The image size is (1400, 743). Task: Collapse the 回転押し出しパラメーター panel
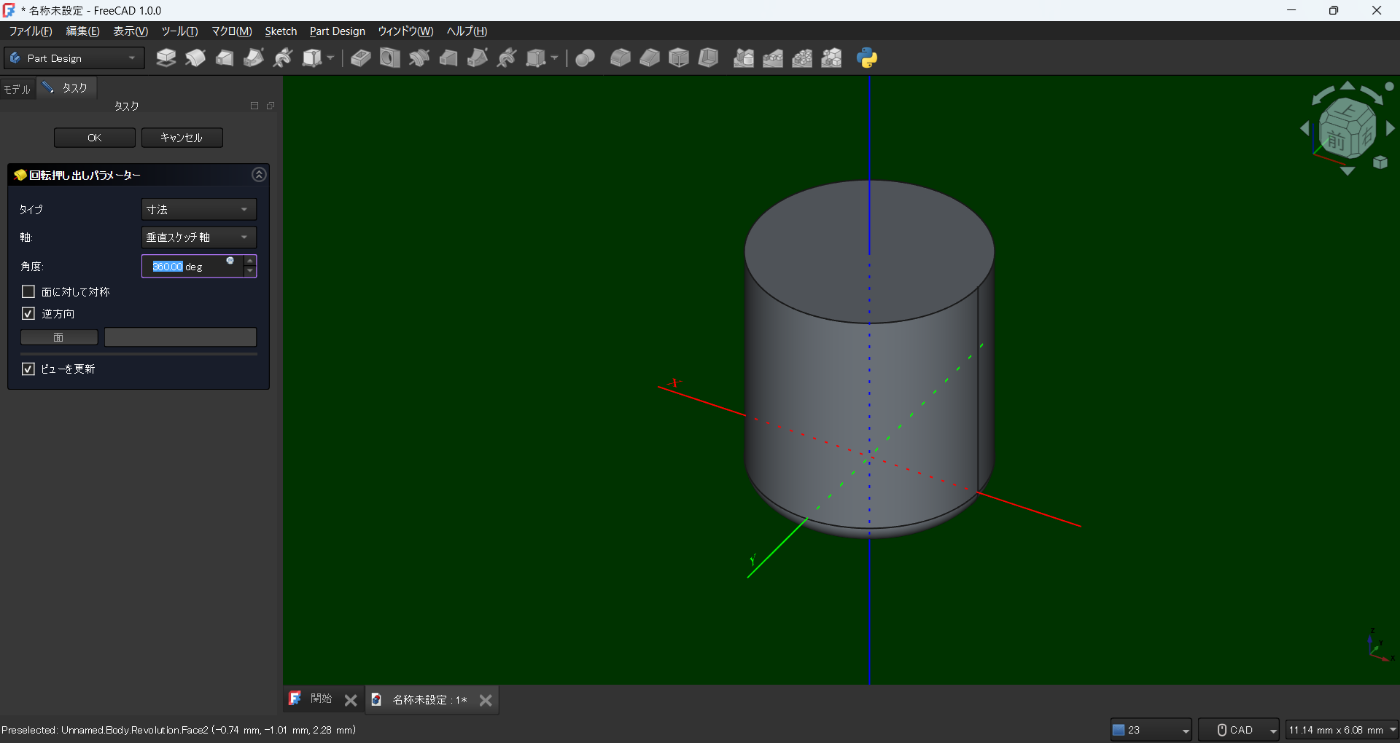tap(259, 175)
